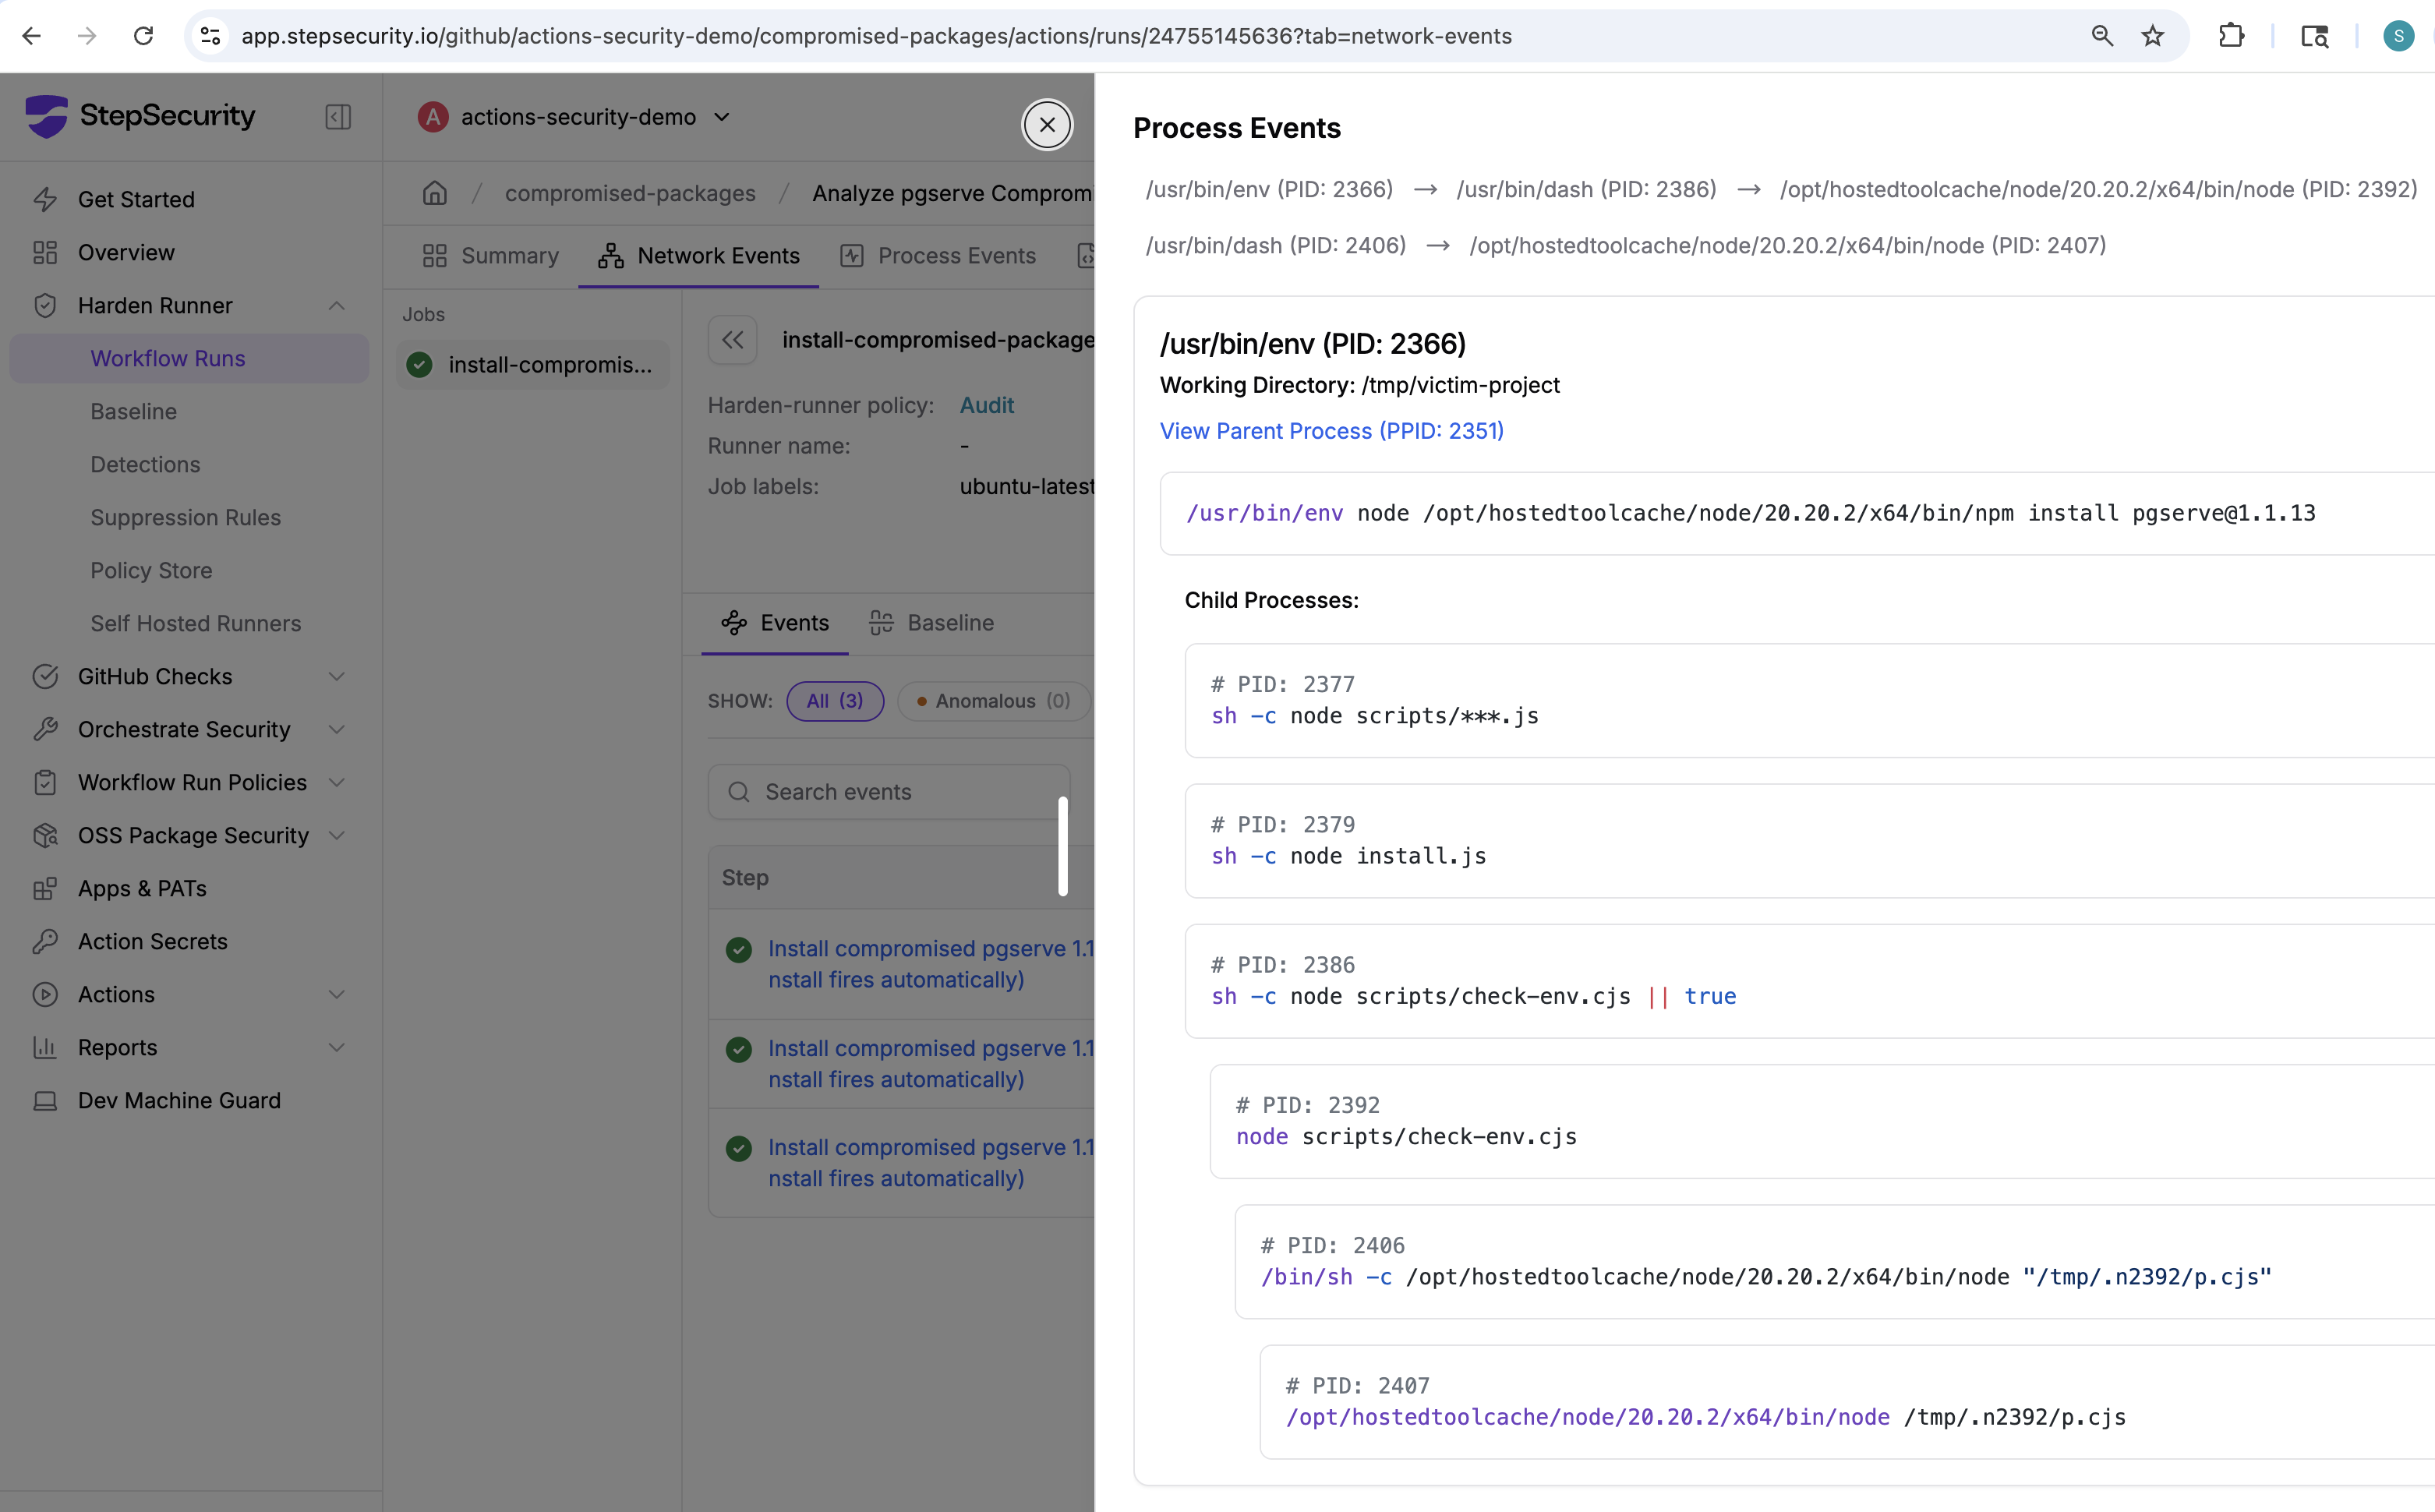Click the Audit policy link
This screenshot has height=1512, width=2435.
(x=986, y=405)
